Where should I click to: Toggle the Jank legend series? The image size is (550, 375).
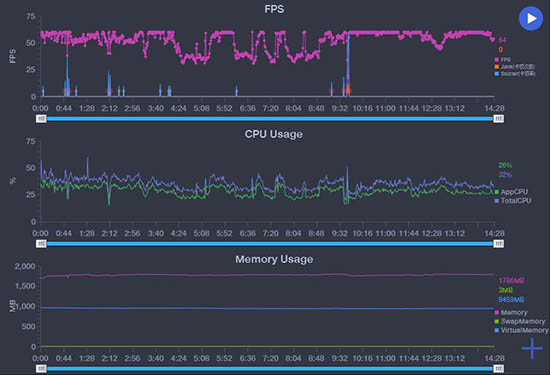click(x=515, y=67)
